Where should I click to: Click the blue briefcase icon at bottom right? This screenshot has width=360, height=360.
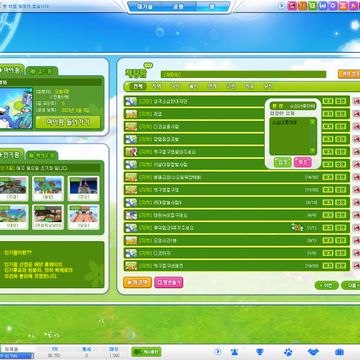[339, 352]
